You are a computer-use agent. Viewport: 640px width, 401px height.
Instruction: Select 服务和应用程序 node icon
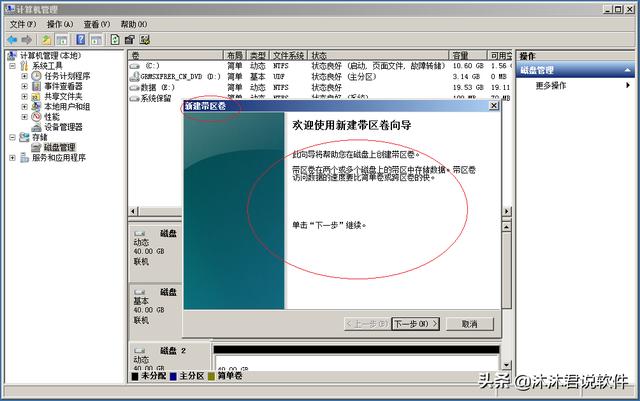pyautogui.click(x=24, y=158)
